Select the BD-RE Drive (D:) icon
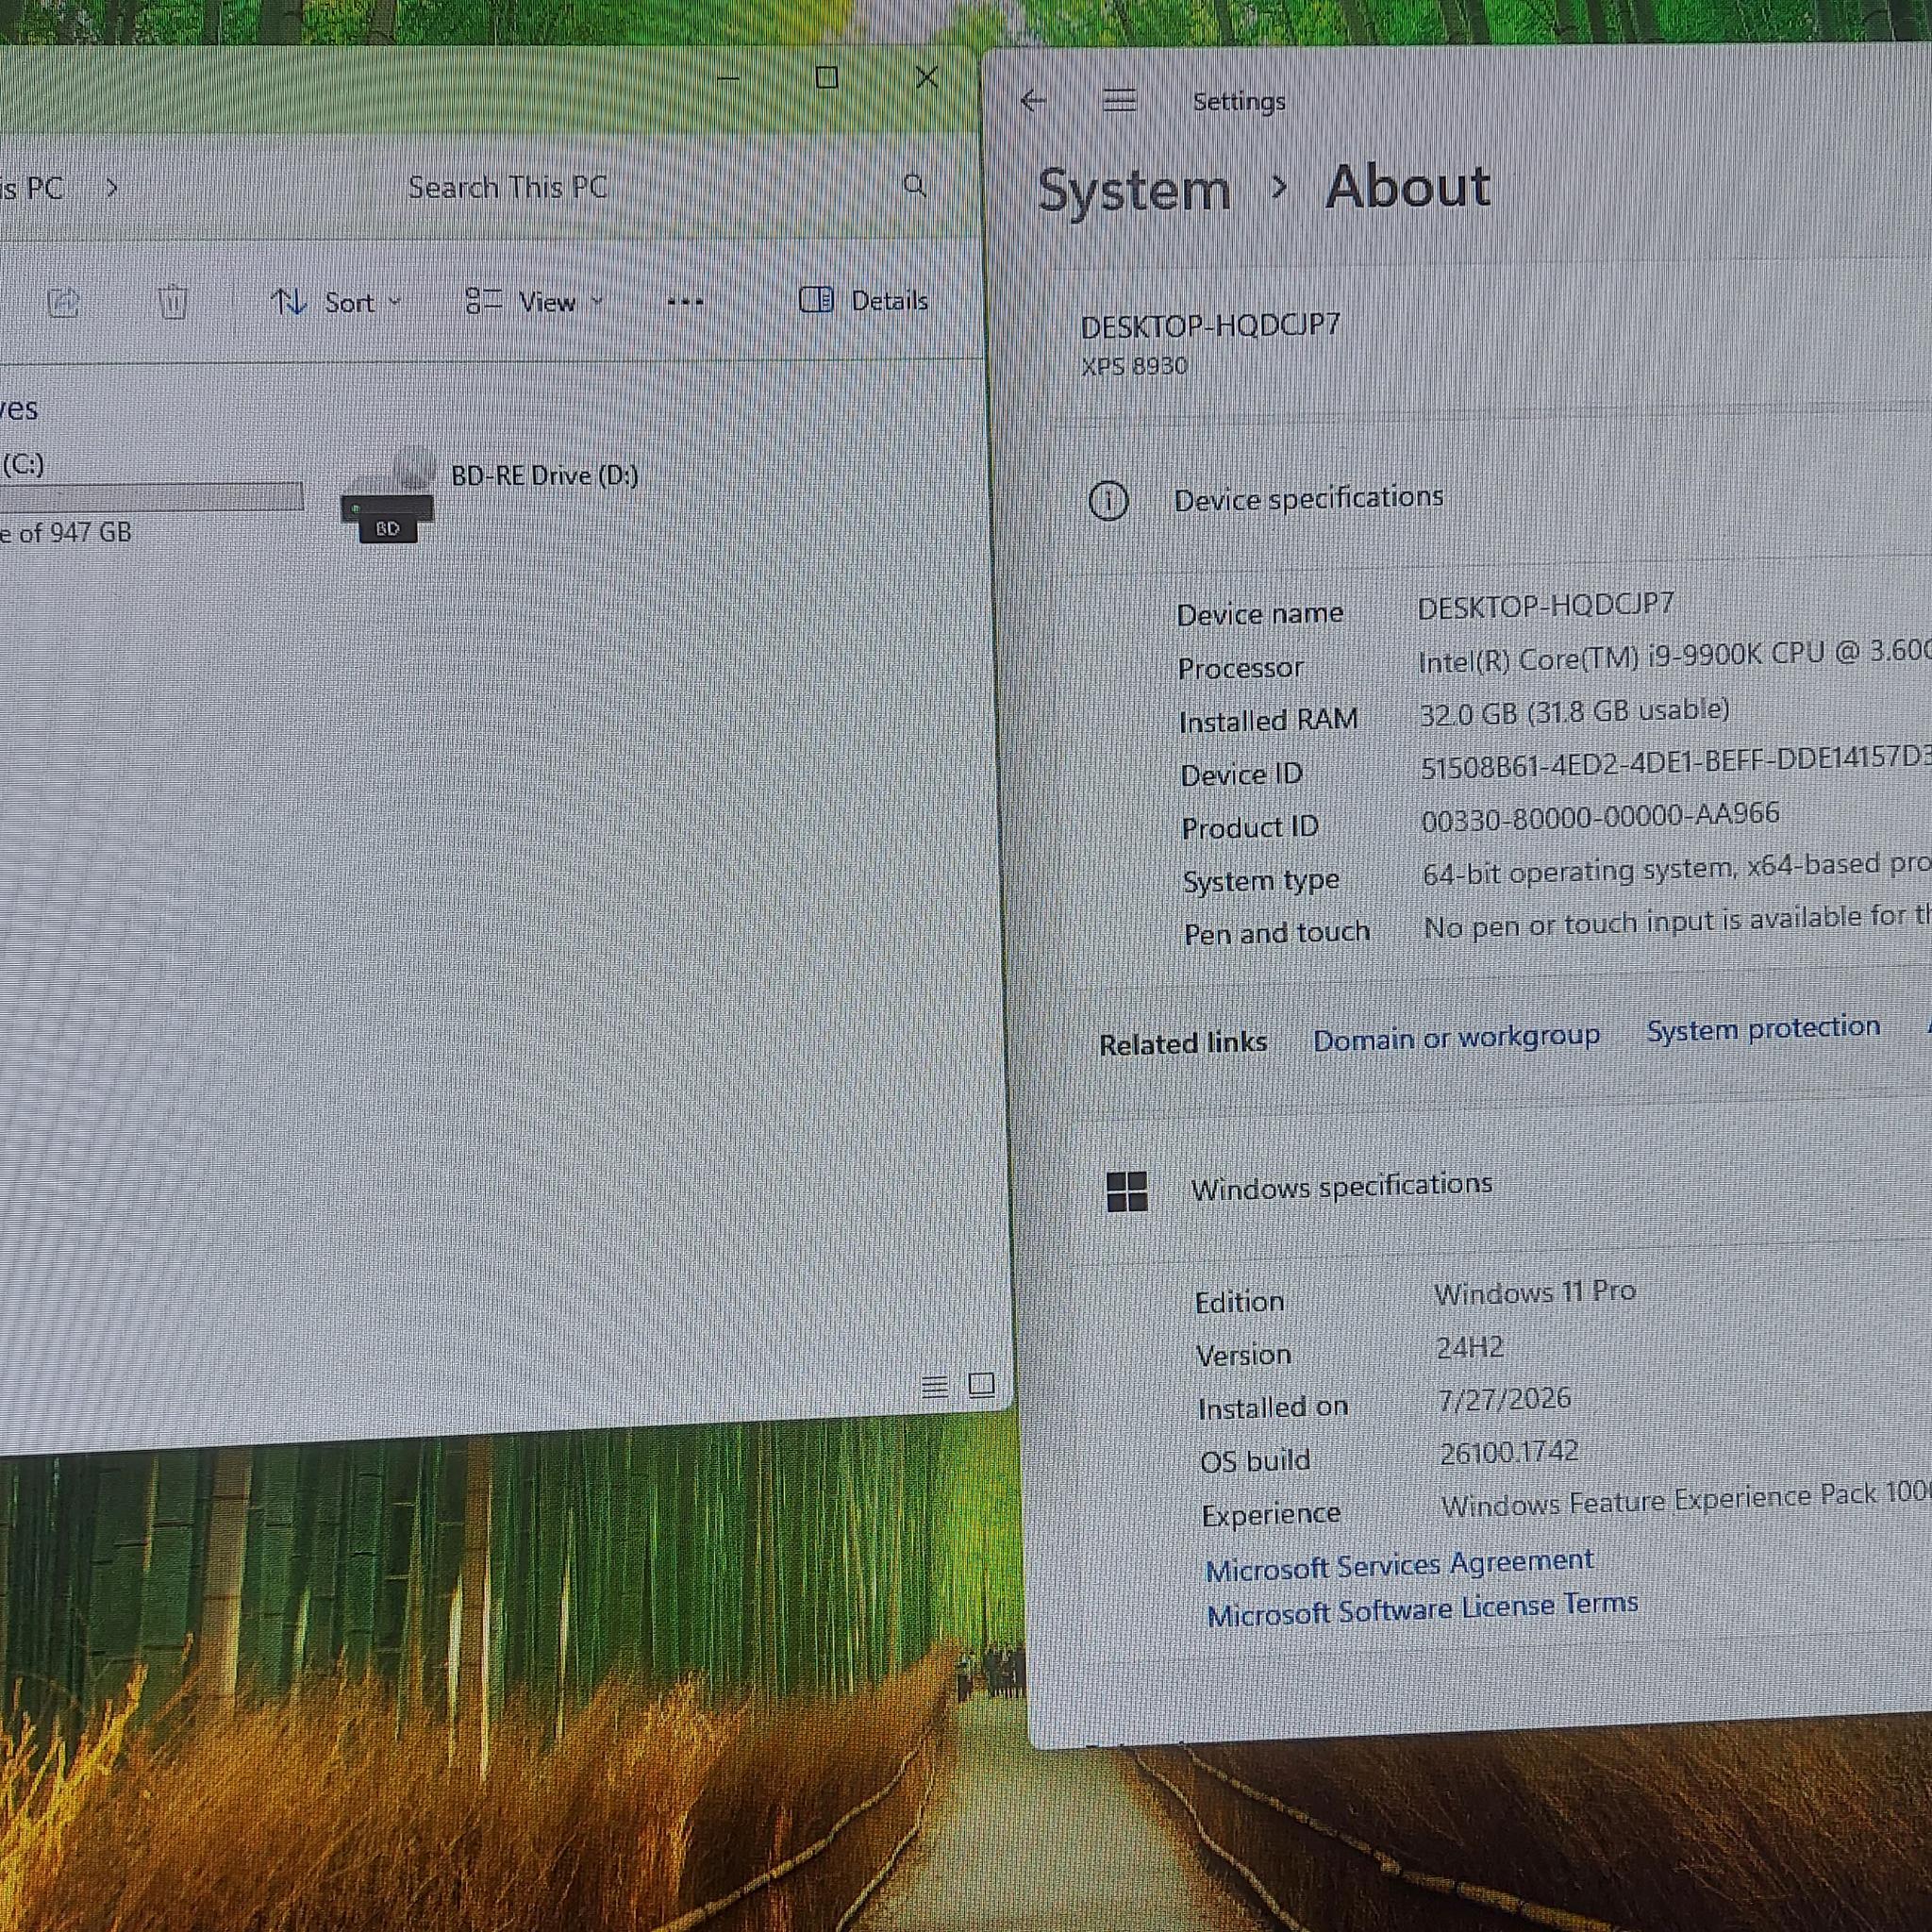The width and height of the screenshot is (1932, 1932). click(387, 497)
